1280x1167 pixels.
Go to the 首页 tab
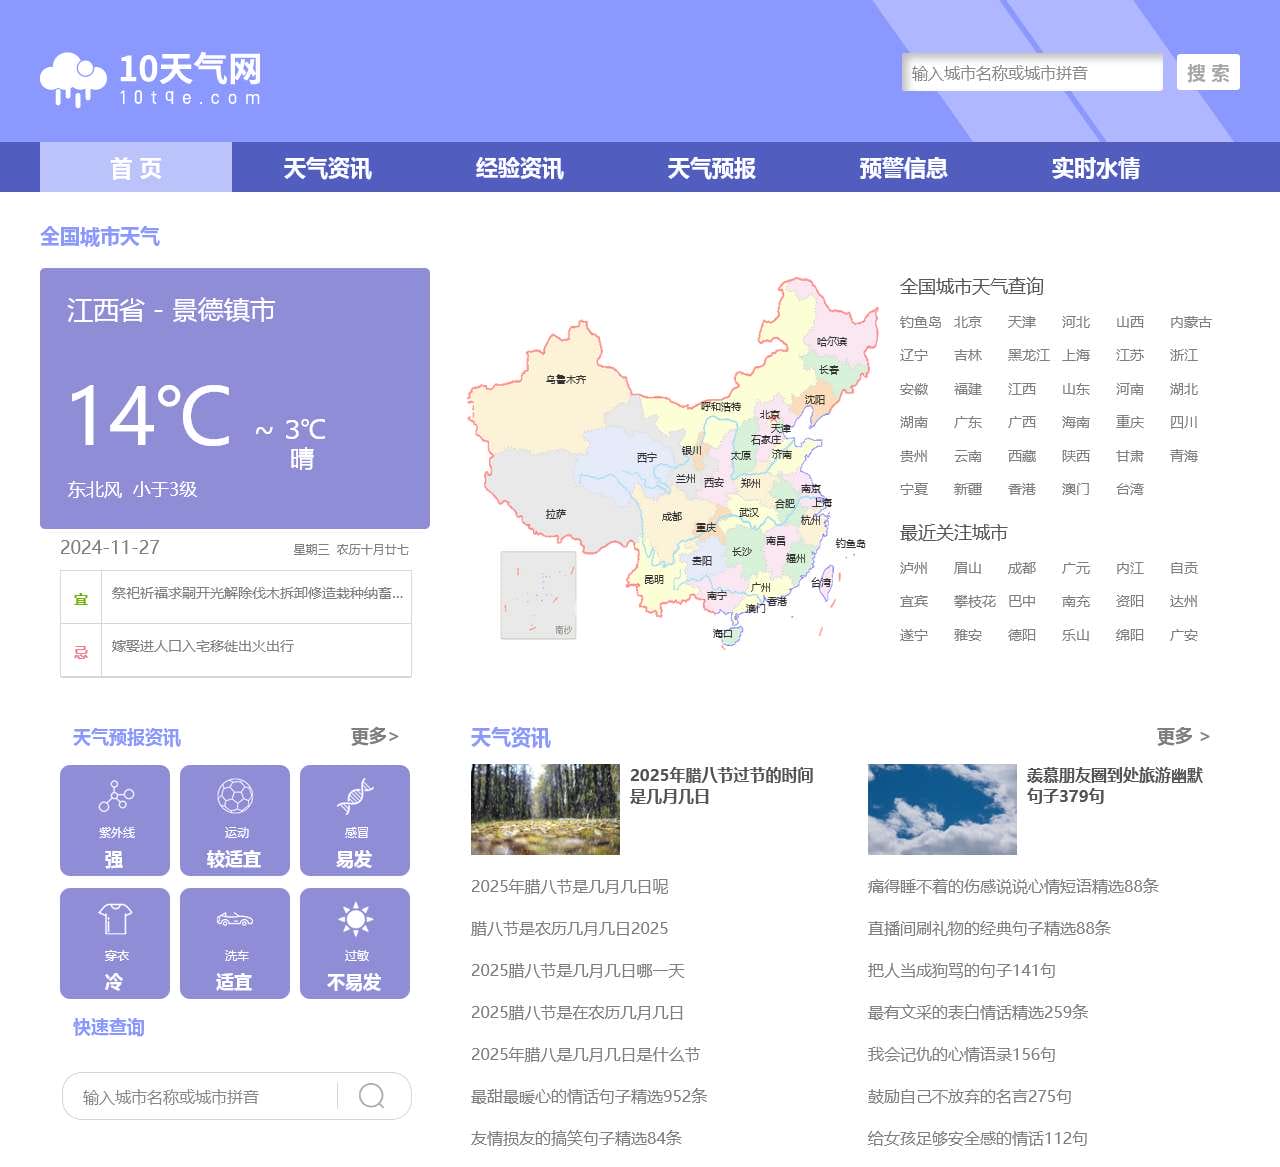[x=136, y=167]
